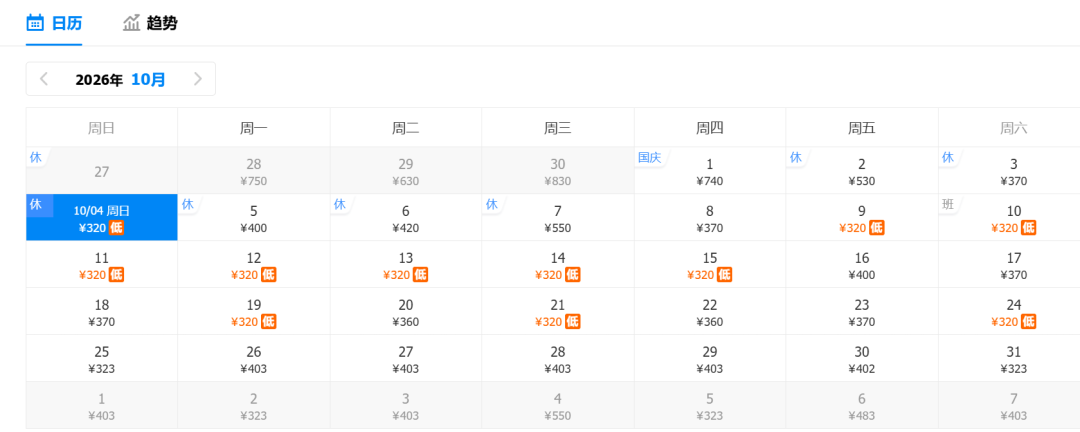Select November 6 priced ¥483
This screenshot has height=432, width=1080.
[x=862, y=405]
